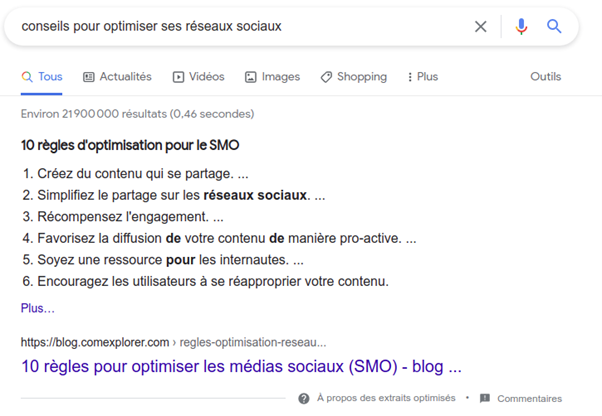Click the Shopping tag icon
The width and height of the screenshot is (602, 416).
click(326, 77)
